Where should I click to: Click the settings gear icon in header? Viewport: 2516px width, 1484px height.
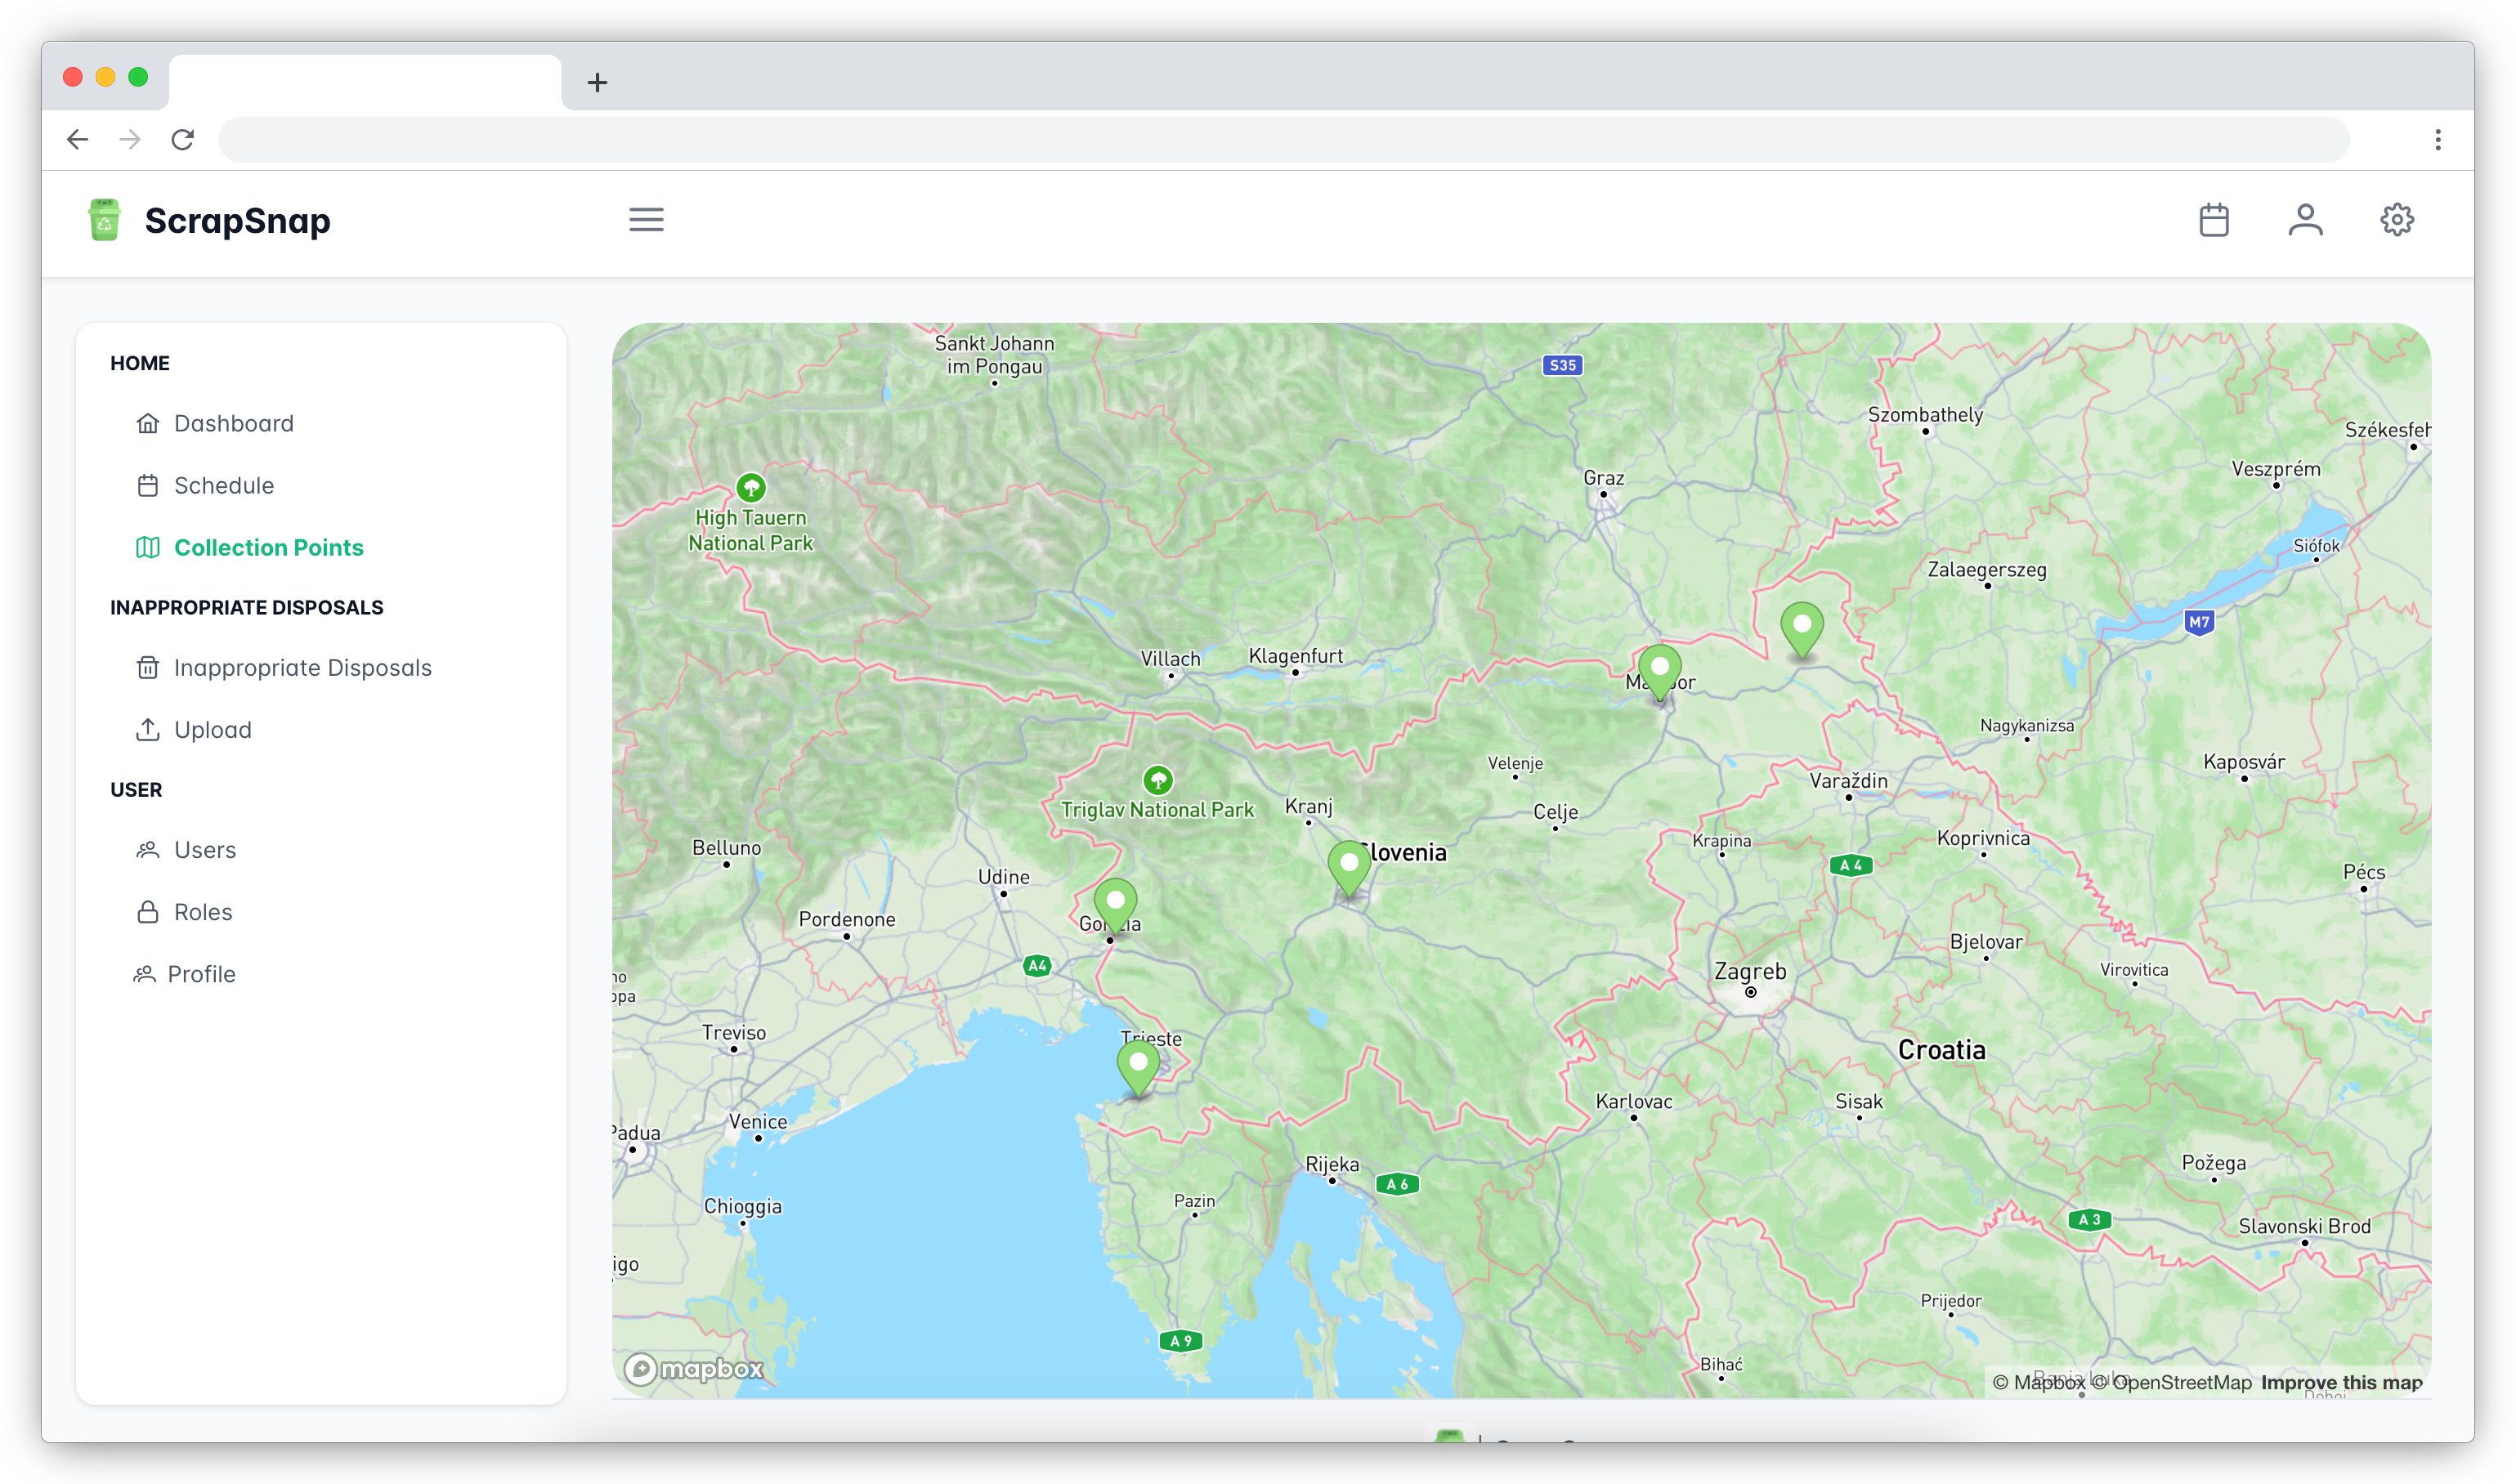tap(2396, 219)
